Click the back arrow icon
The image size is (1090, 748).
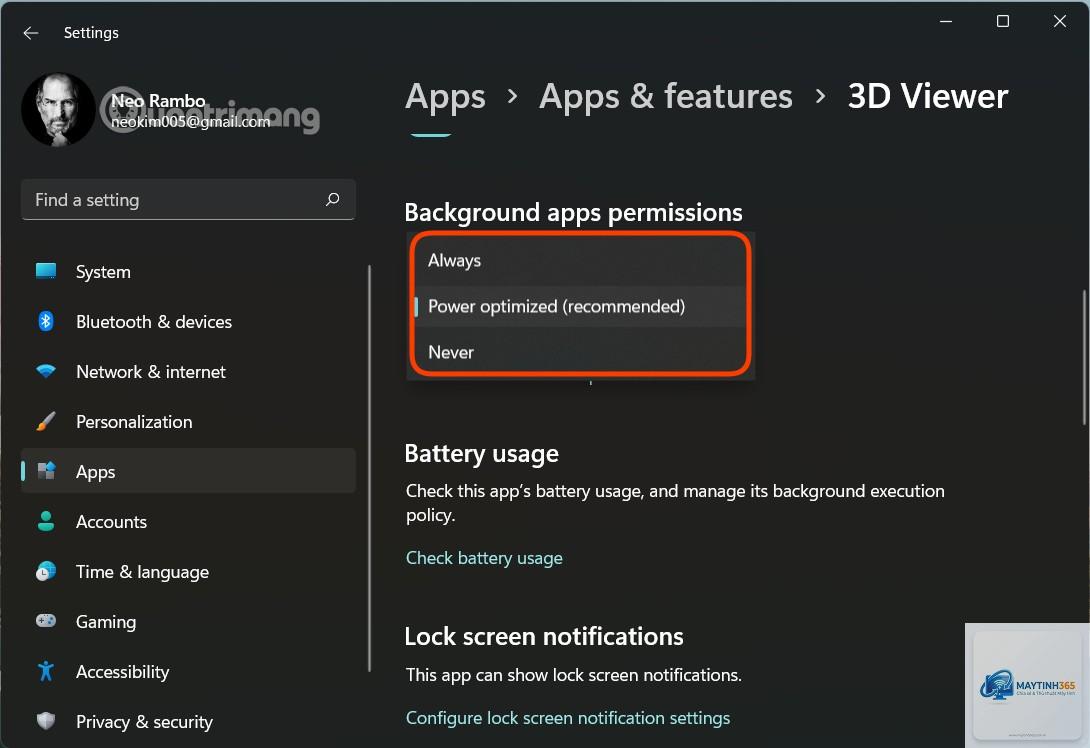click(x=31, y=33)
